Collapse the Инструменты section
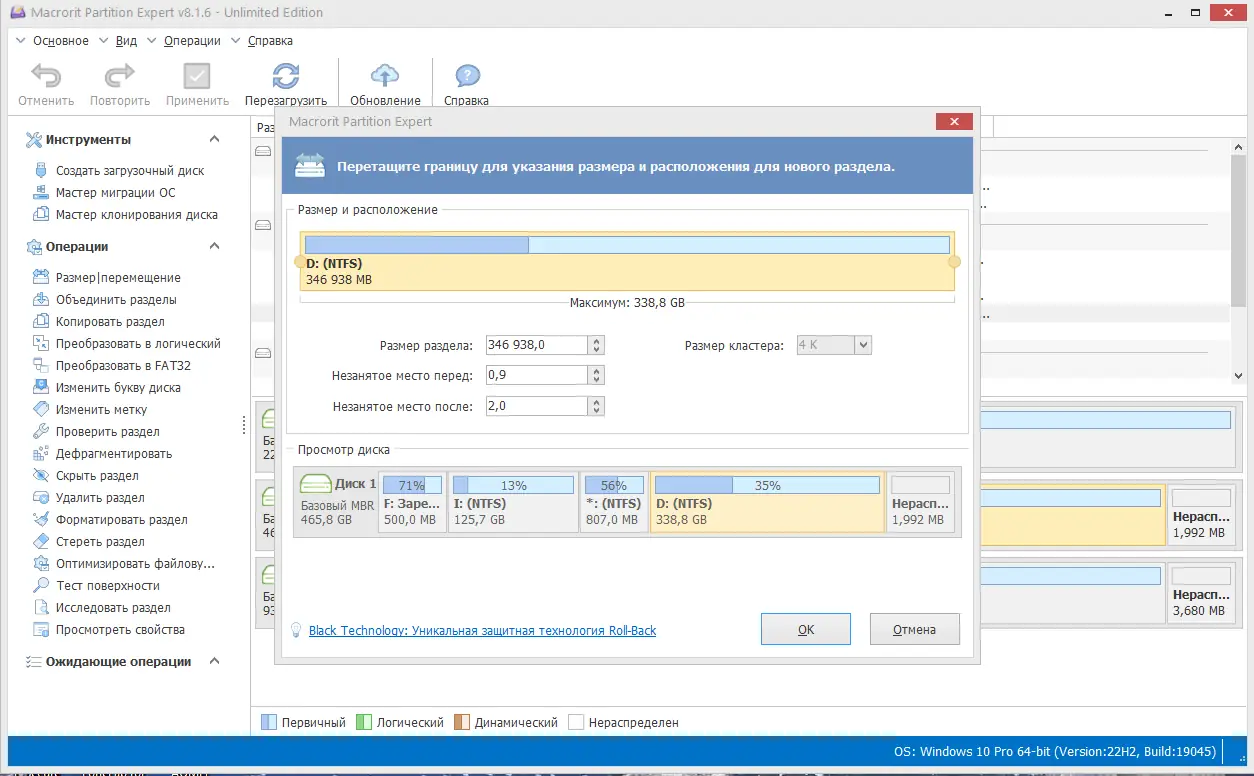 click(x=214, y=139)
